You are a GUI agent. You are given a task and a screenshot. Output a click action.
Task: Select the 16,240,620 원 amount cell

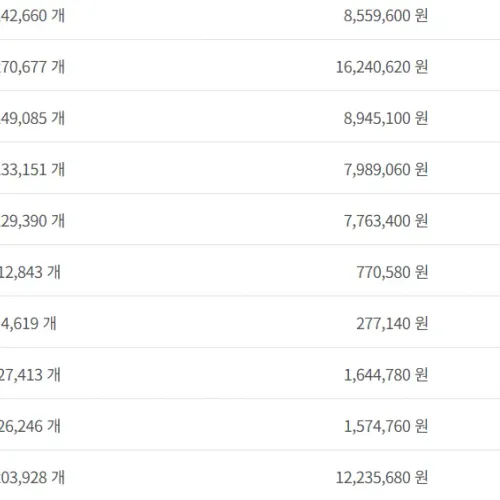382,67
